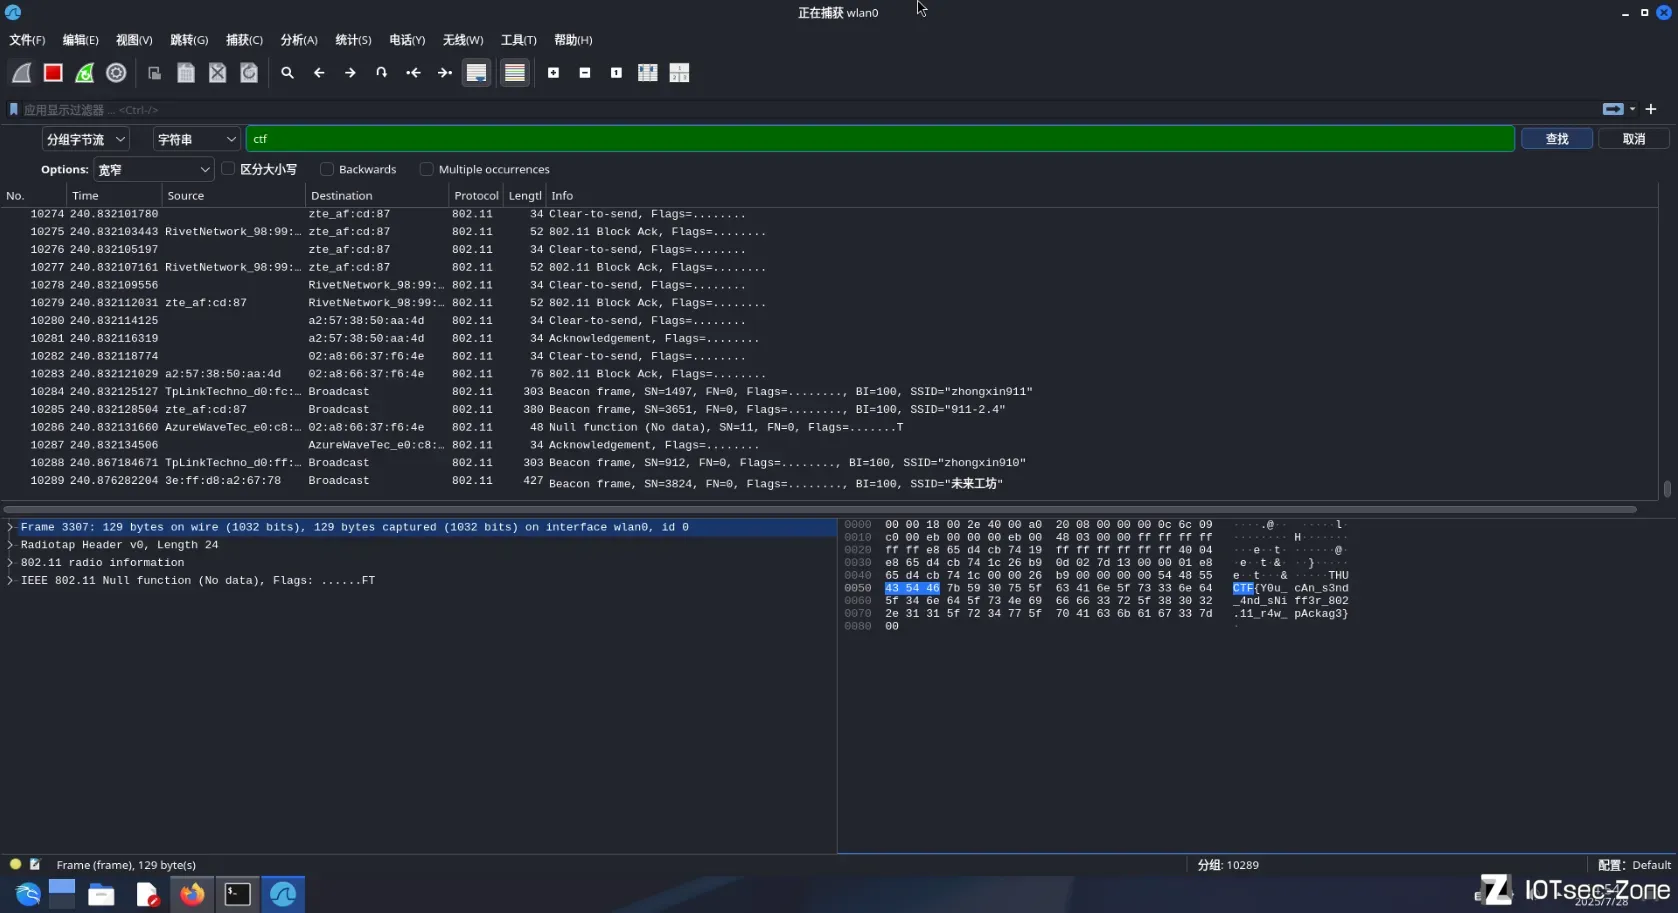This screenshot has height=913, width=1678.
Task: Enable Multiple occurrences checkbox
Action: (x=427, y=169)
